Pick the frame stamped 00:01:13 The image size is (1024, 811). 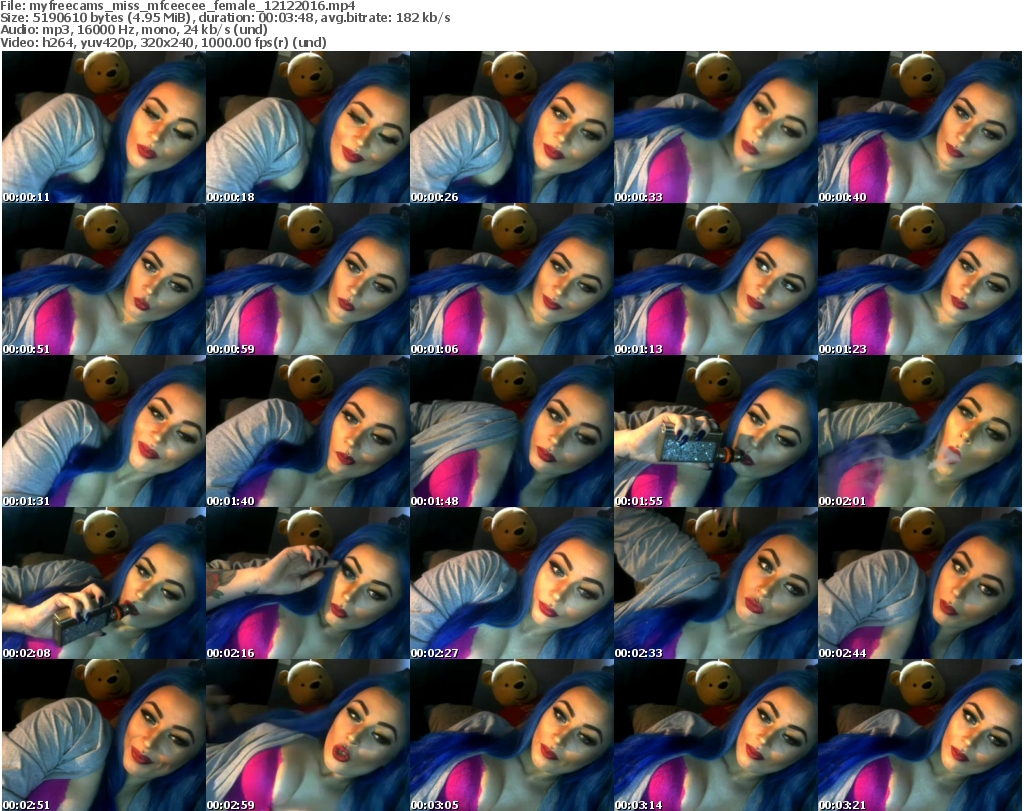(x=716, y=279)
